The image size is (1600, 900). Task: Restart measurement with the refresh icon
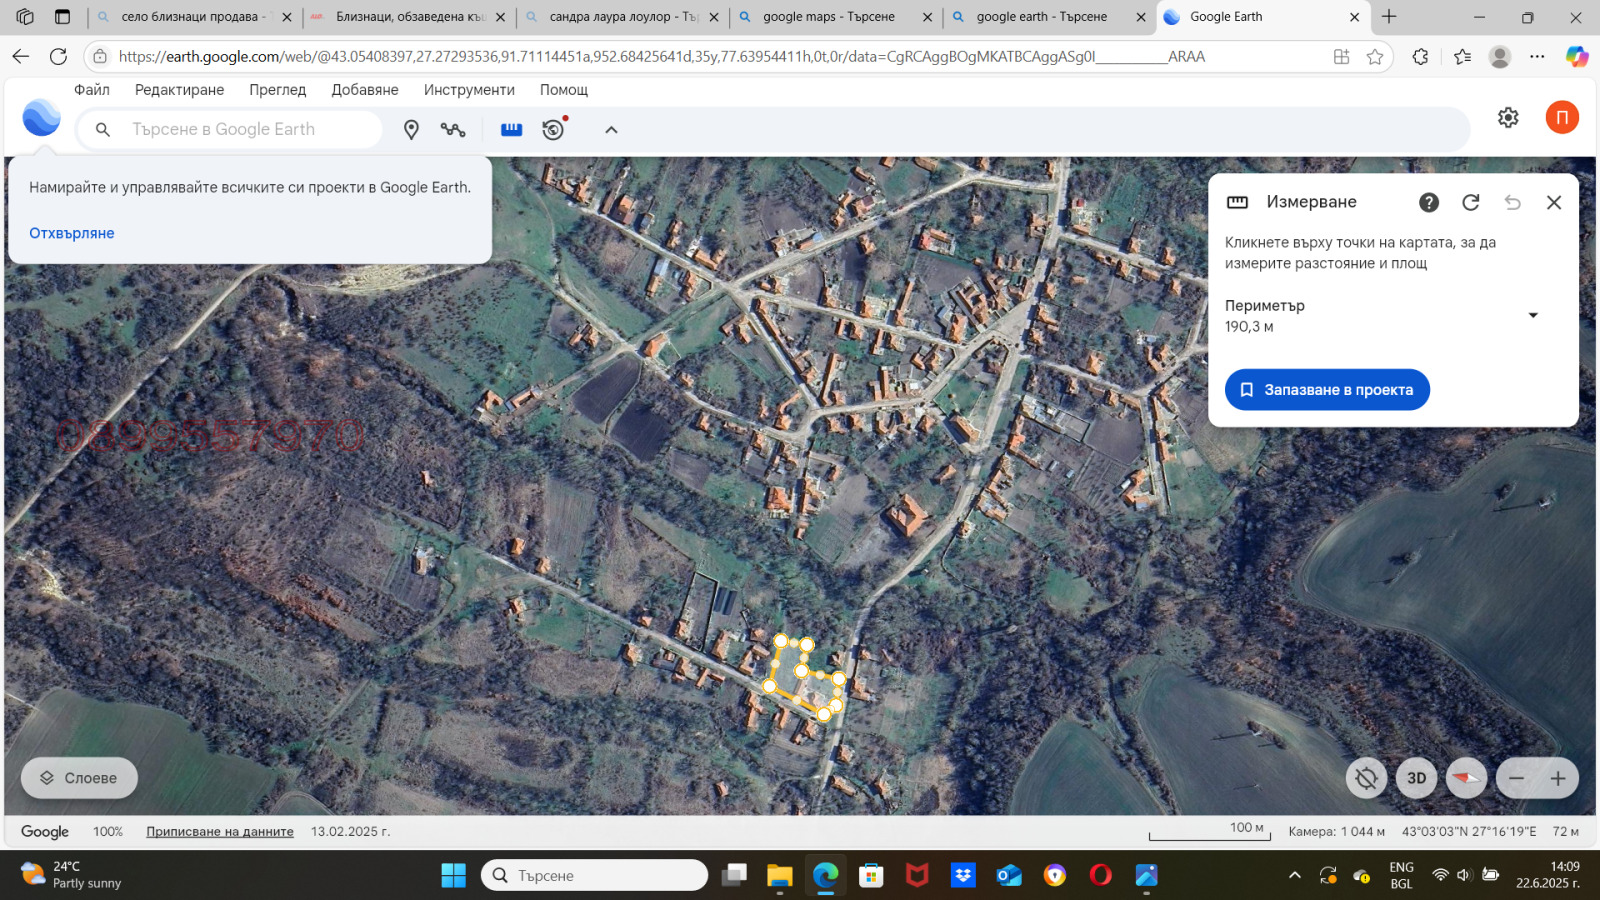(1470, 202)
